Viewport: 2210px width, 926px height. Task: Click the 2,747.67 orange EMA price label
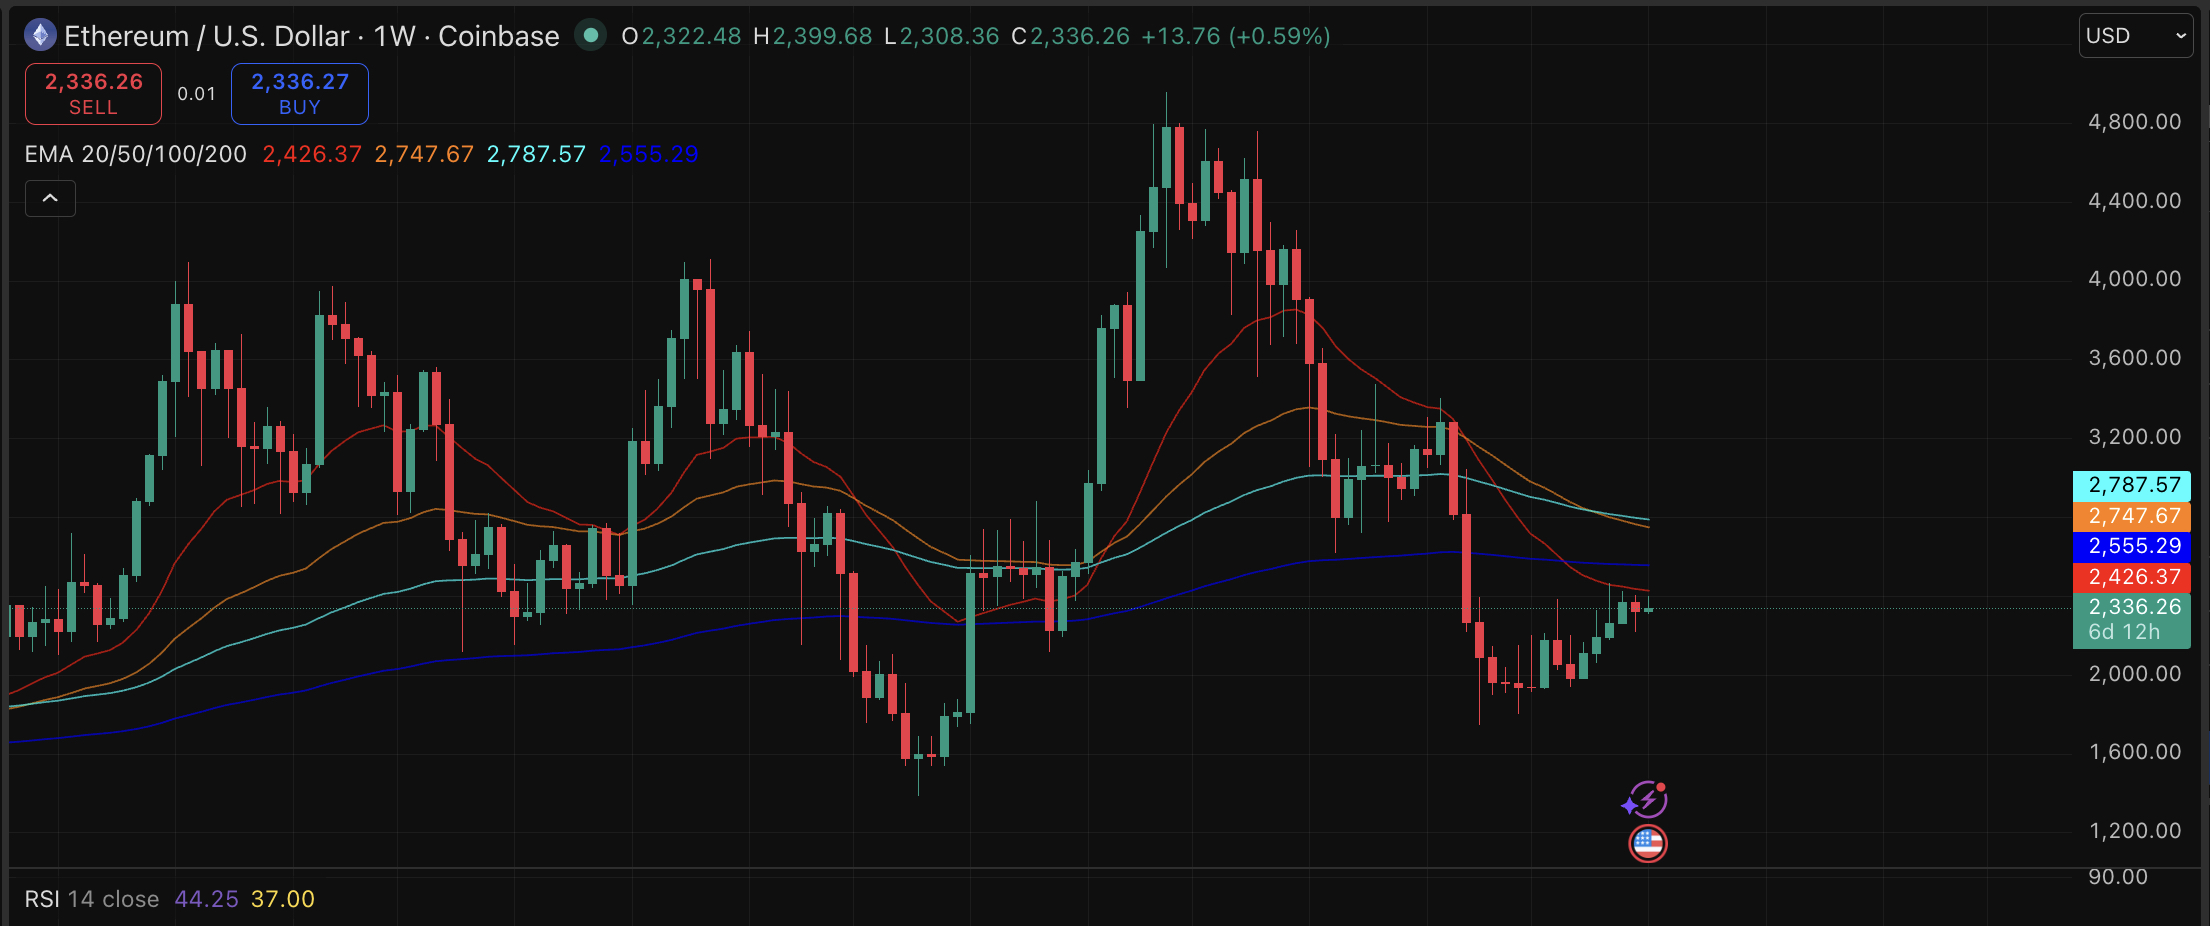pyautogui.click(x=2132, y=516)
